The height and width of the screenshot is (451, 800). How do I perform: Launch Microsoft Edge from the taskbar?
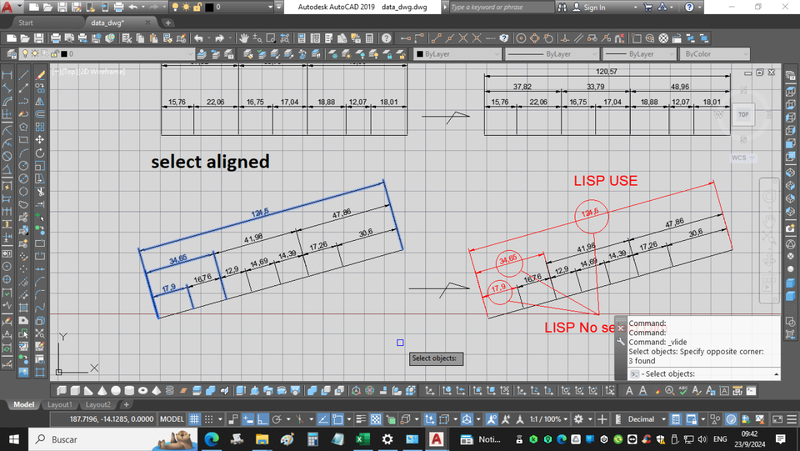[212, 438]
